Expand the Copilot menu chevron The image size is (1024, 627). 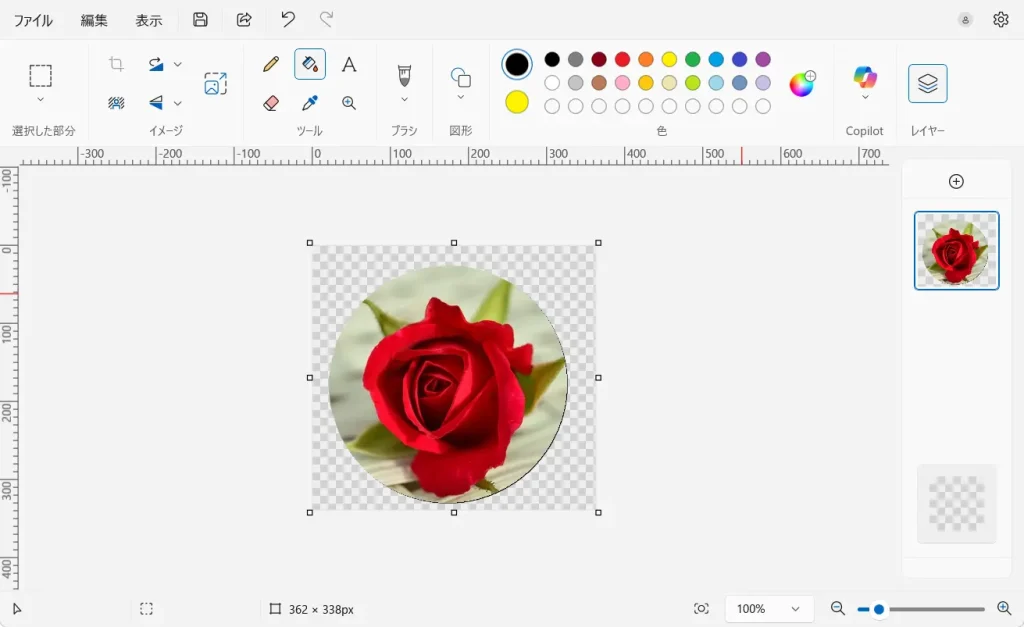[x=865, y=97]
